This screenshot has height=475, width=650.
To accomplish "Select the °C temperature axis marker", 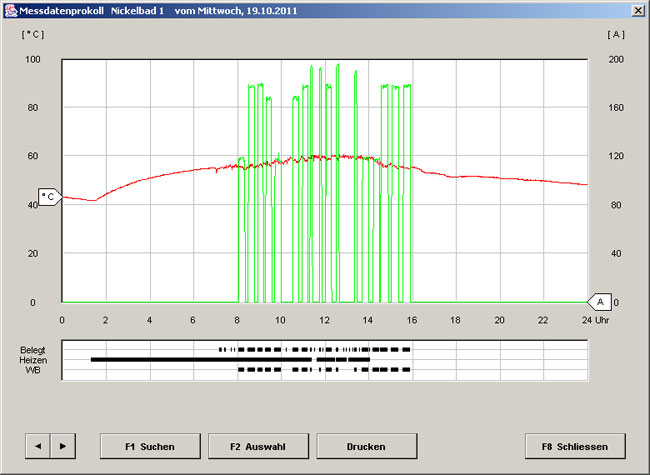I will pyautogui.click(x=49, y=195).
